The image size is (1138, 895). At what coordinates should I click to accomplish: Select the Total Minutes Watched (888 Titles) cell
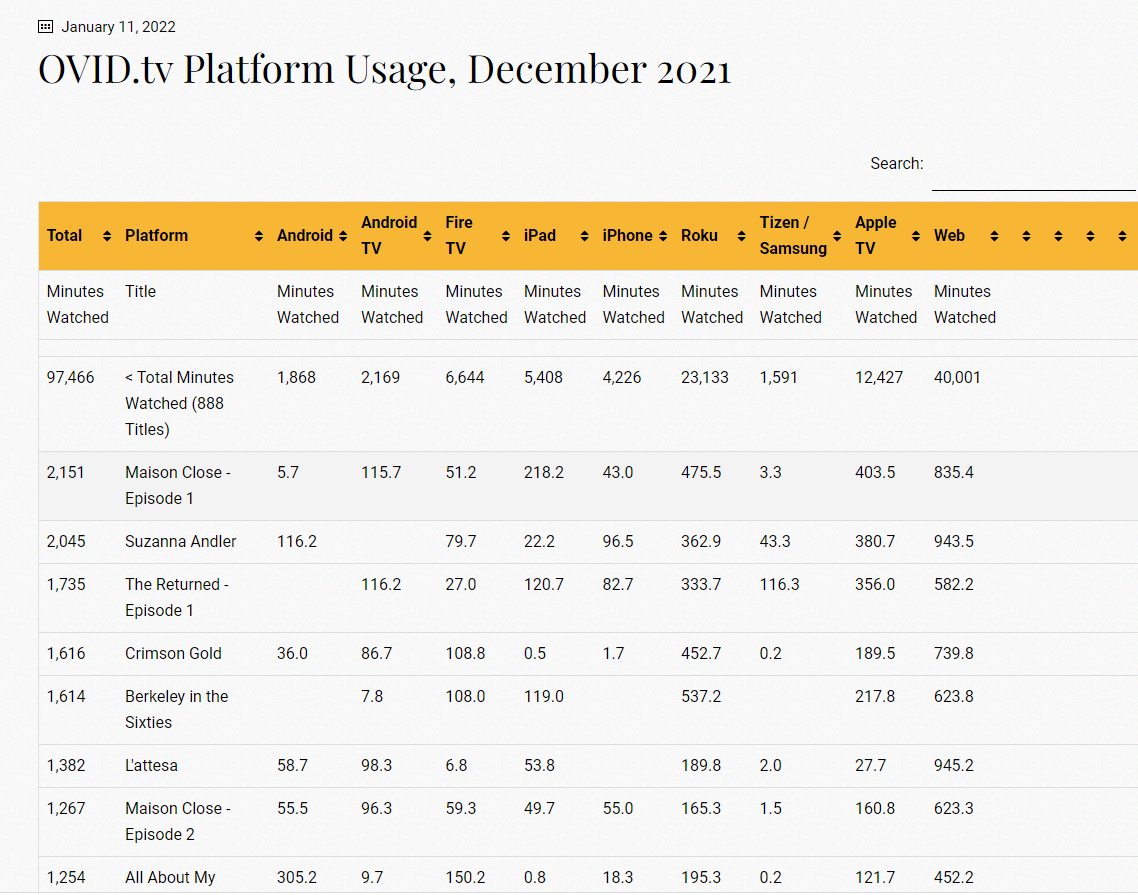coord(179,404)
